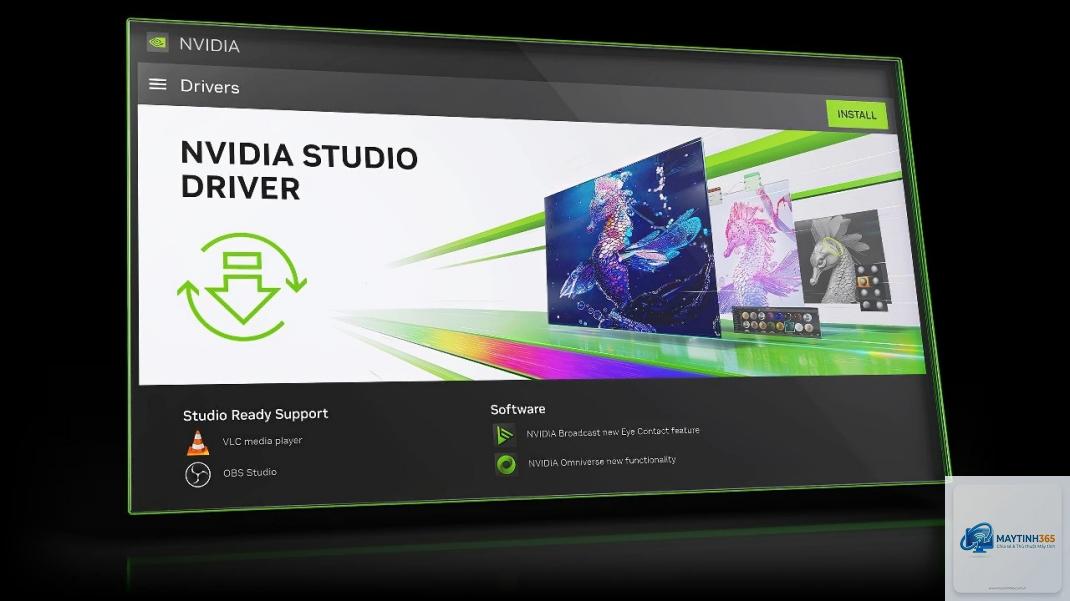Click the NVIDIA logo icon
The width and height of the screenshot is (1070, 601).
click(x=158, y=42)
